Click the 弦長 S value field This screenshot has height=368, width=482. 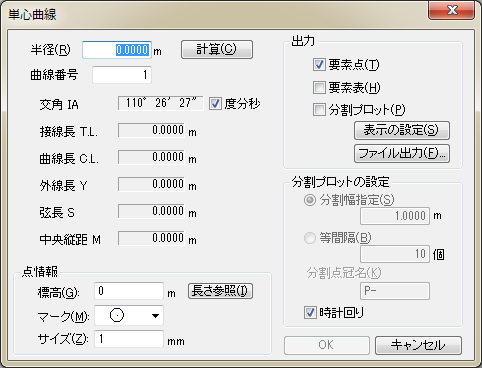(151, 211)
